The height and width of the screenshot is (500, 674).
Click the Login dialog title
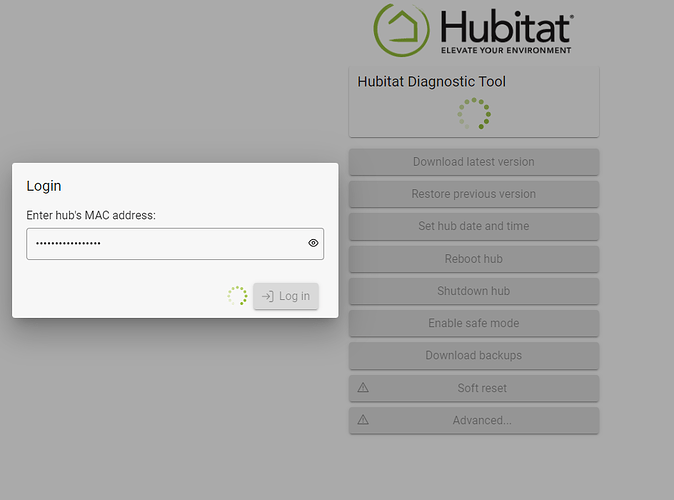44,186
